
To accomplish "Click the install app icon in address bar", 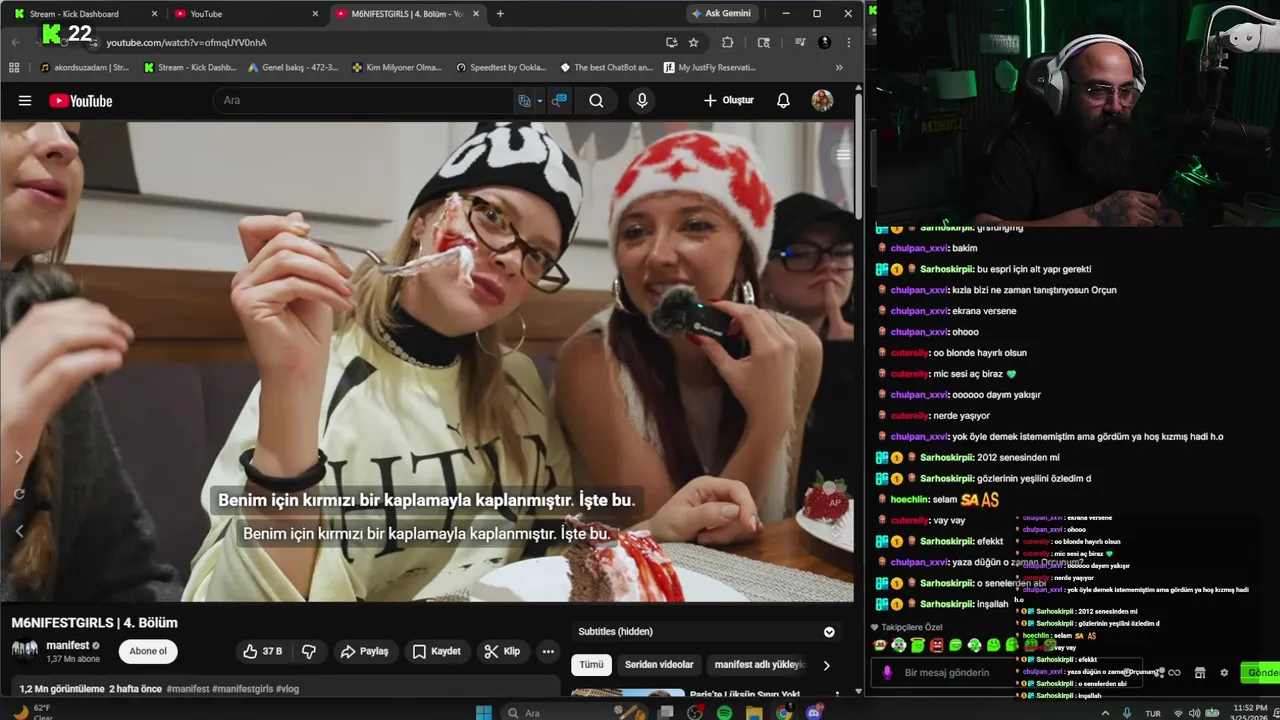I will (x=671, y=42).
